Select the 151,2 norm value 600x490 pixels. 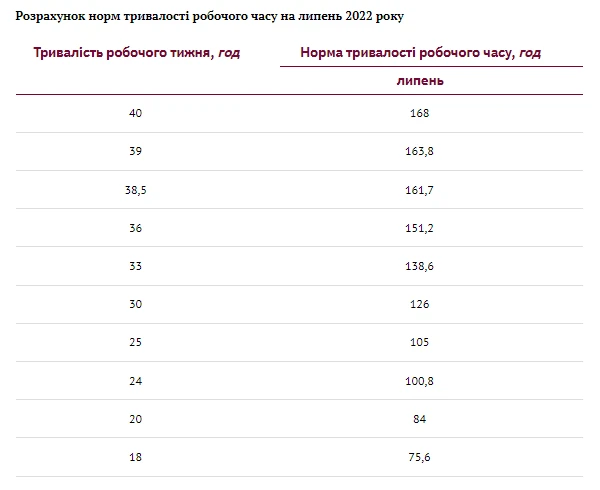420,228
